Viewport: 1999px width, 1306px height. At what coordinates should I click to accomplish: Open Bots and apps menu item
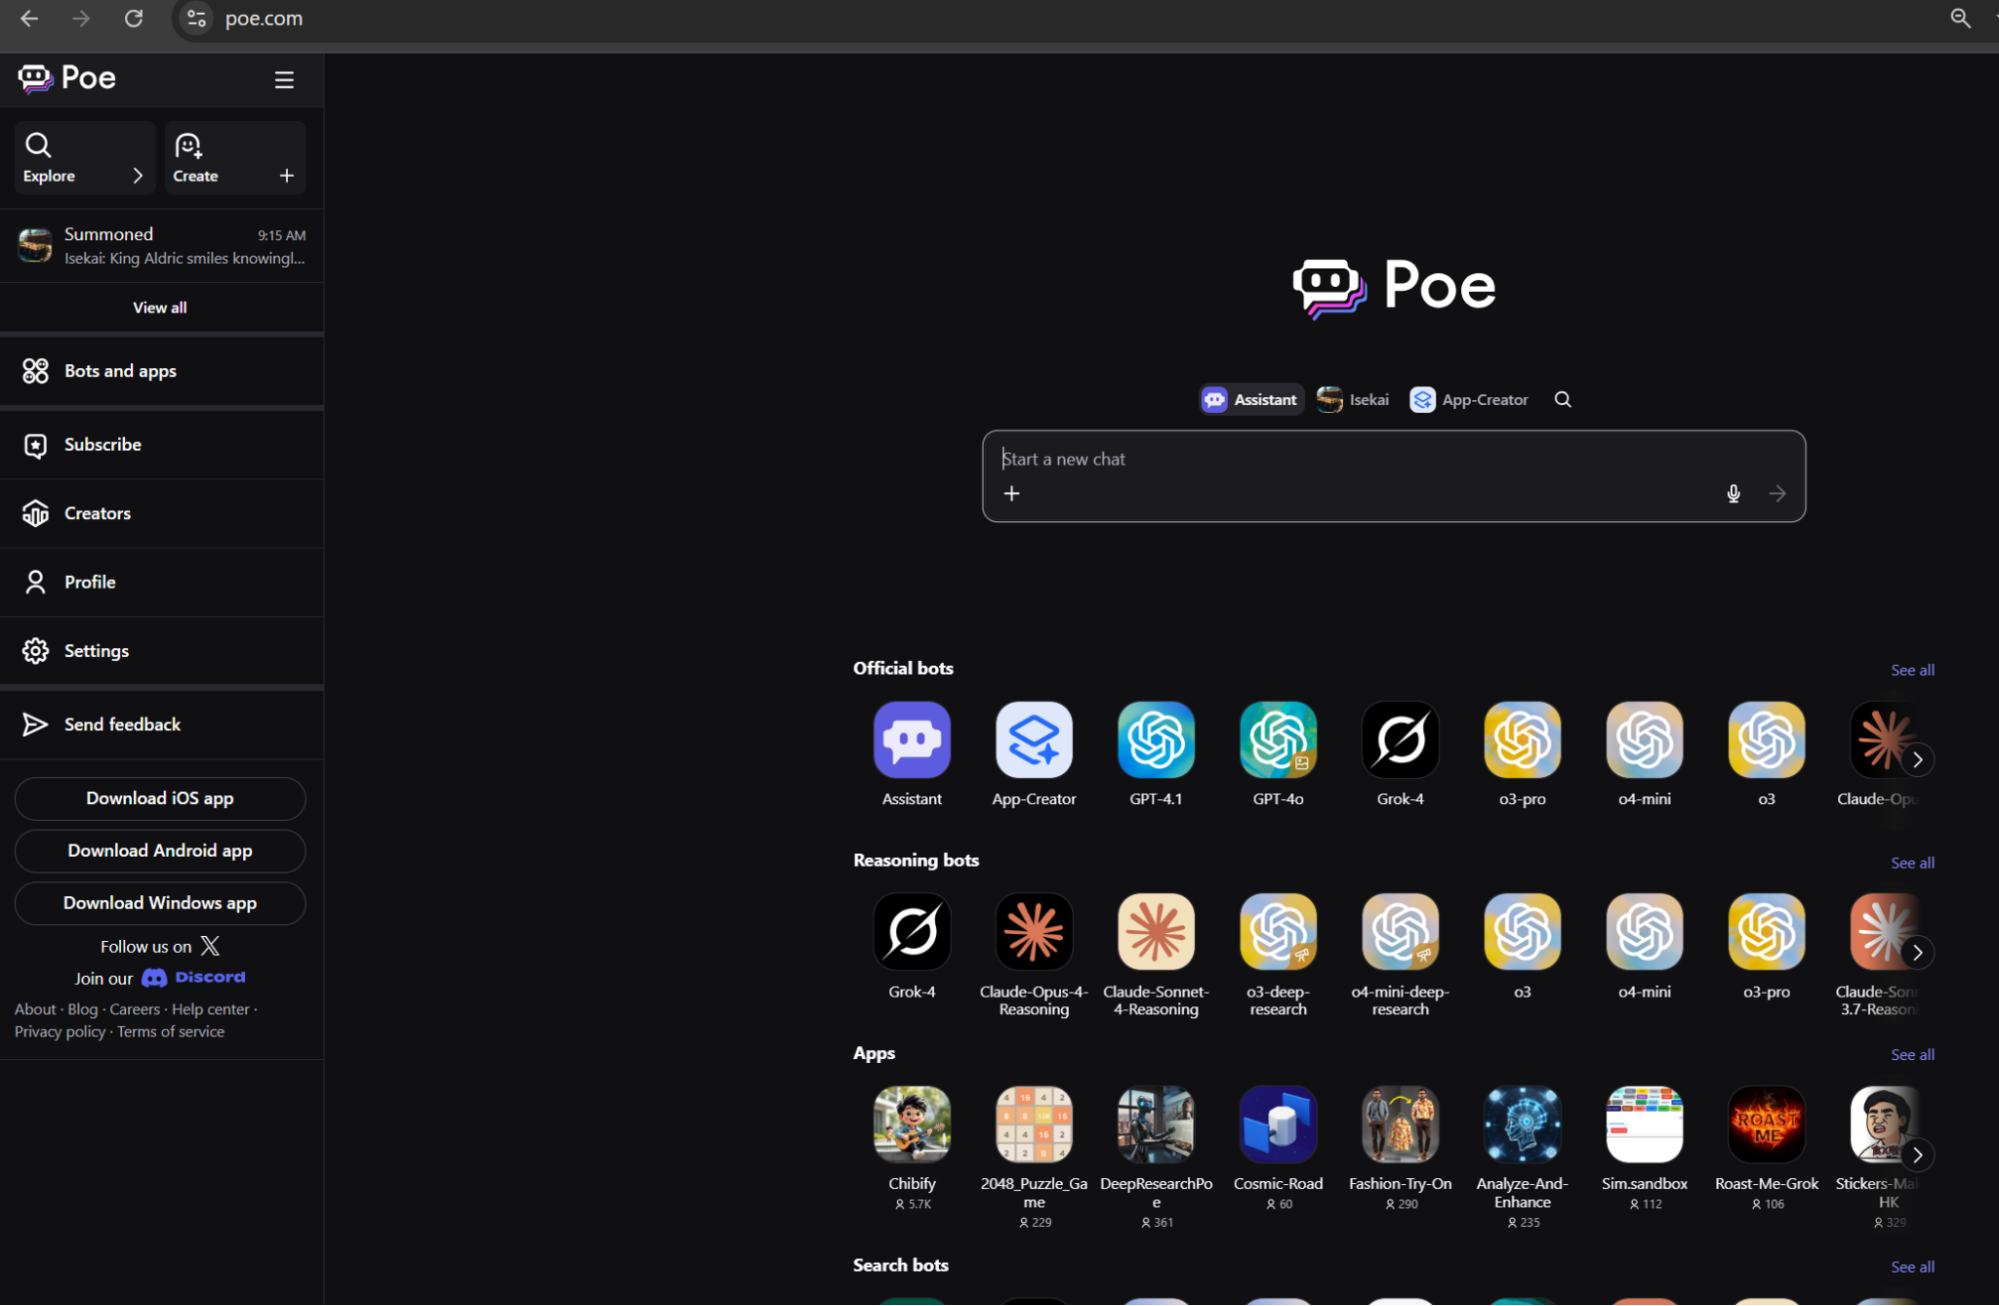(120, 371)
